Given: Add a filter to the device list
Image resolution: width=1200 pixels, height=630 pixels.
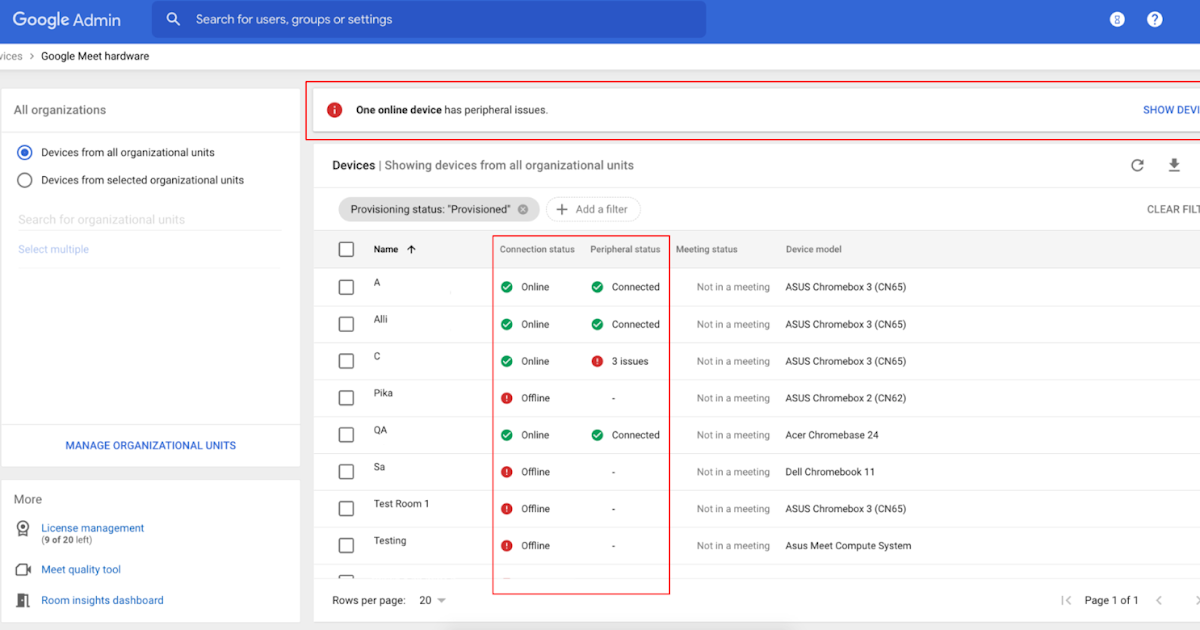Looking at the screenshot, I should point(593,209).
